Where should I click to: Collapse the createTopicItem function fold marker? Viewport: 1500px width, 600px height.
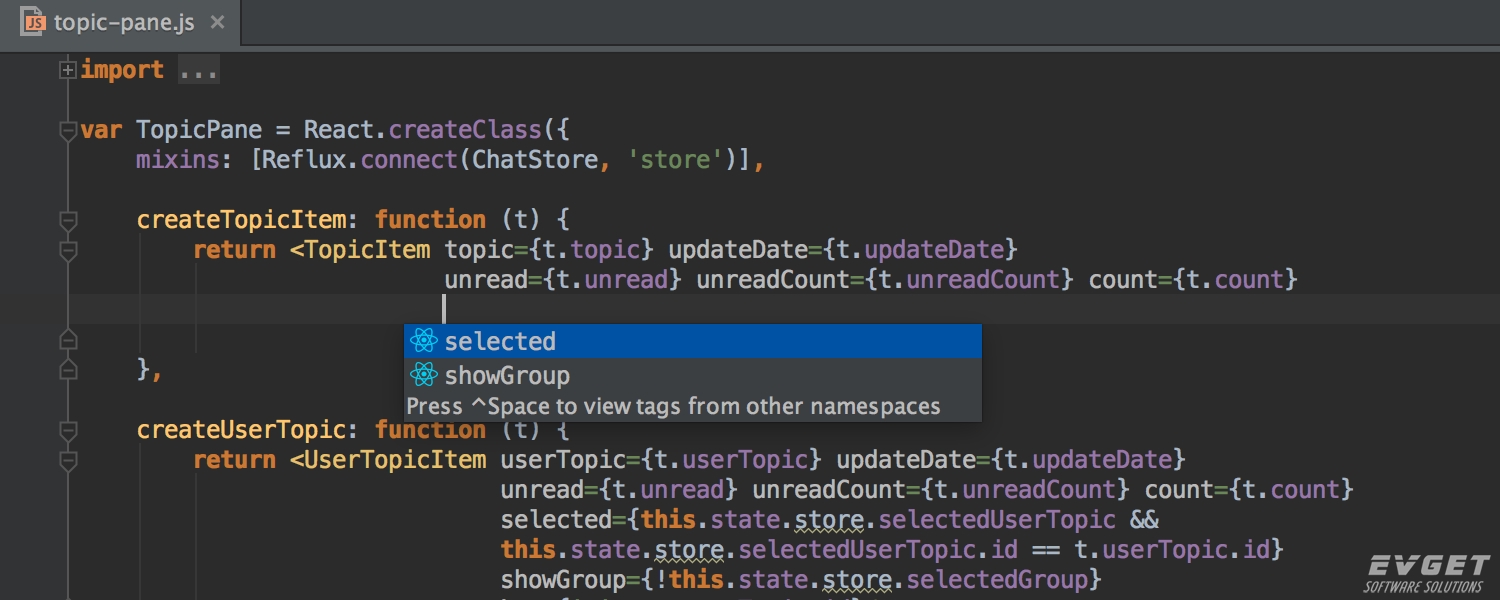coord(68,220)
